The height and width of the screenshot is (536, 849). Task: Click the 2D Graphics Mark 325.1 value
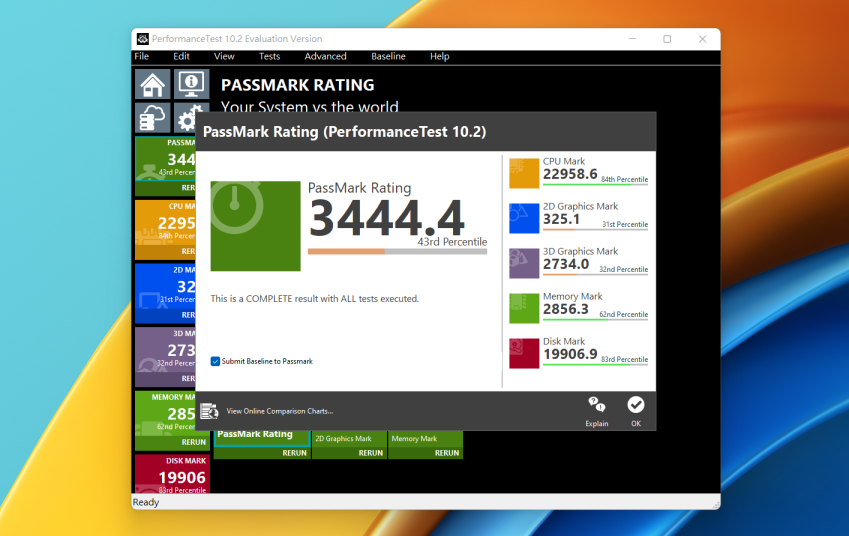pos(561,219)
